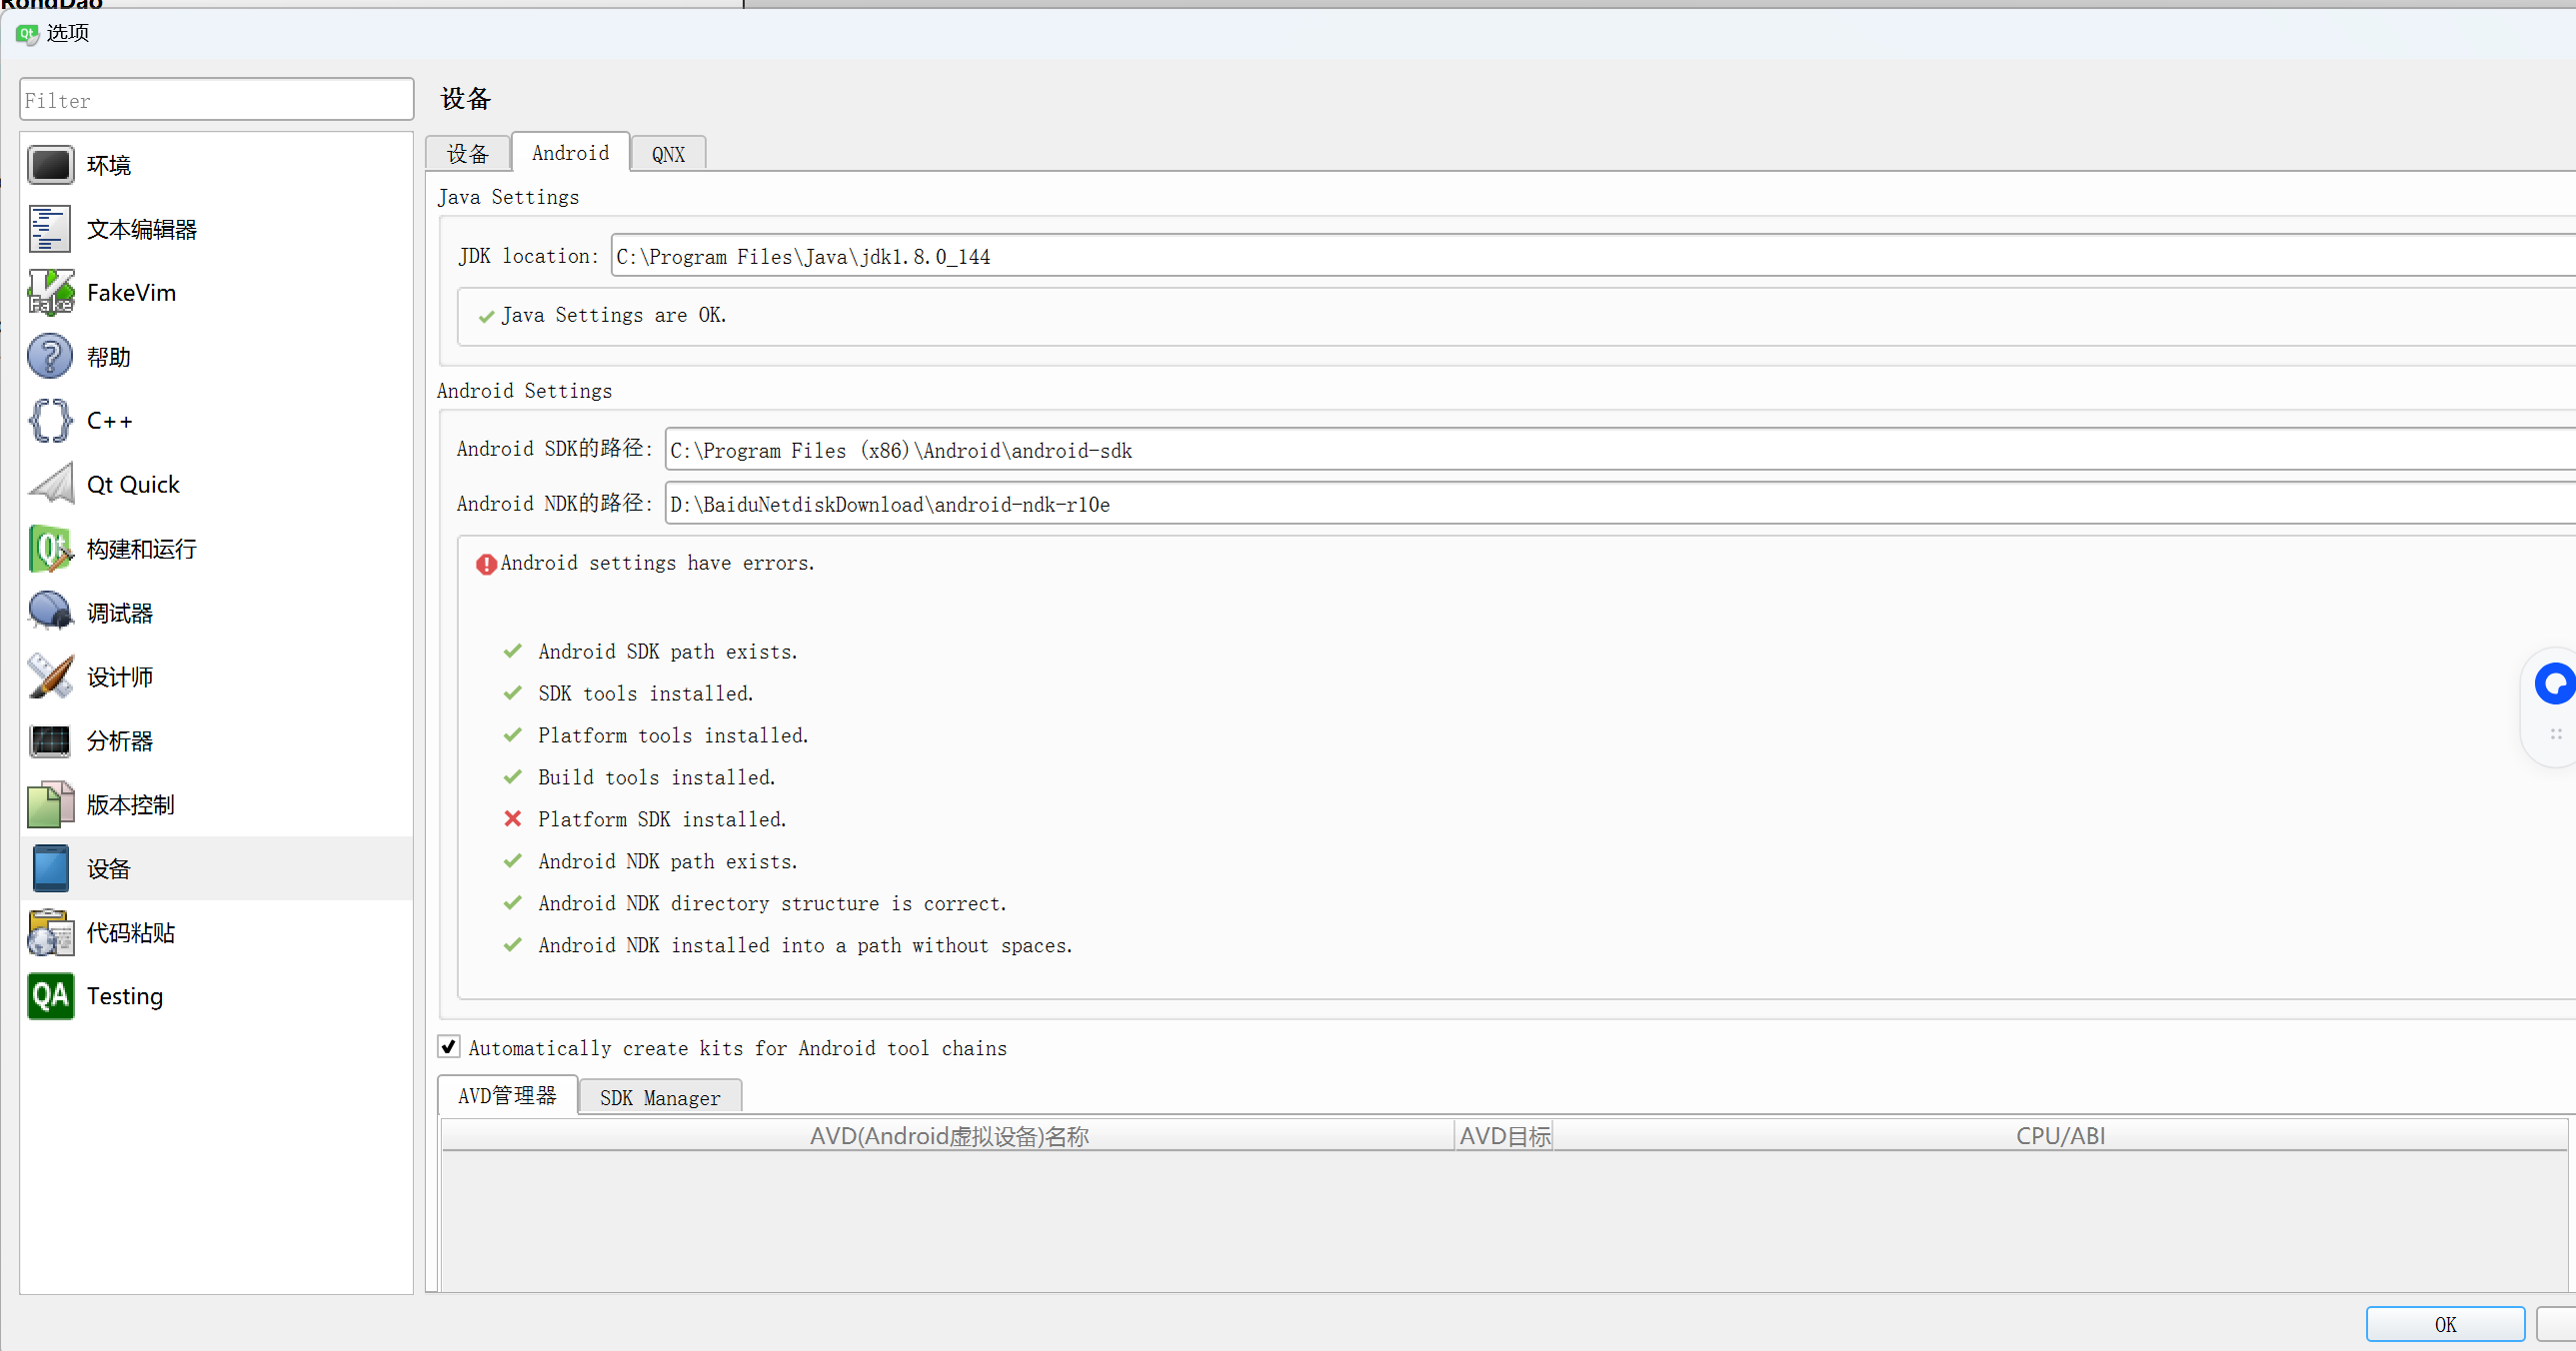The width and height of the screenshot is (2576, 1351).
Task: Select the 调试器 debugger category
Action: (118, 613)
